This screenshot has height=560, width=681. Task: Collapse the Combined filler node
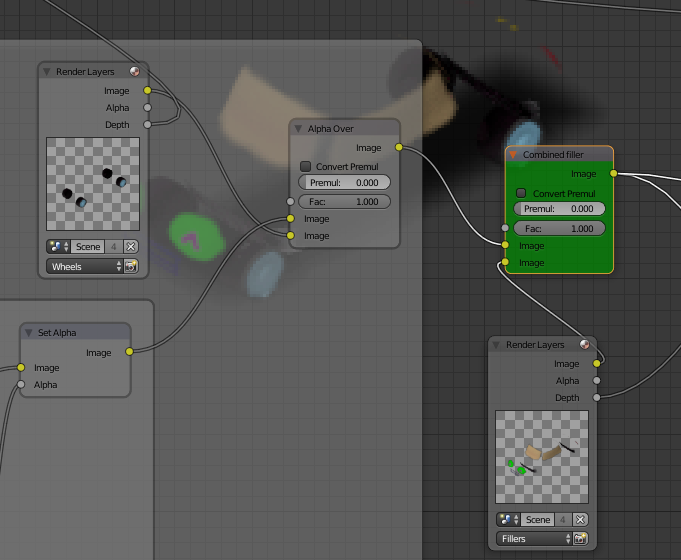pos(514,155)
